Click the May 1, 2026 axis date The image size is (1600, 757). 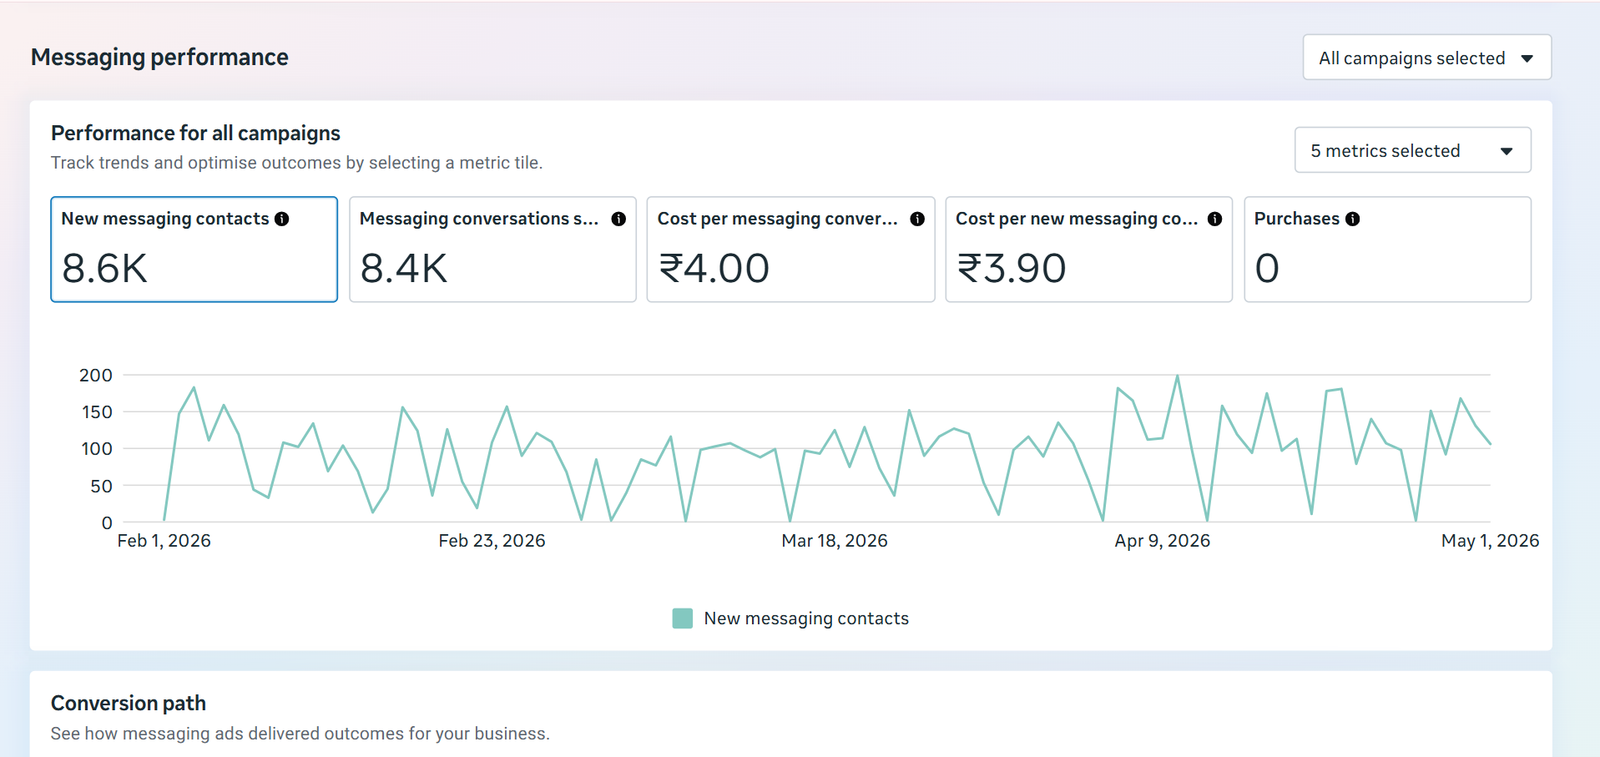(1490, 541)
